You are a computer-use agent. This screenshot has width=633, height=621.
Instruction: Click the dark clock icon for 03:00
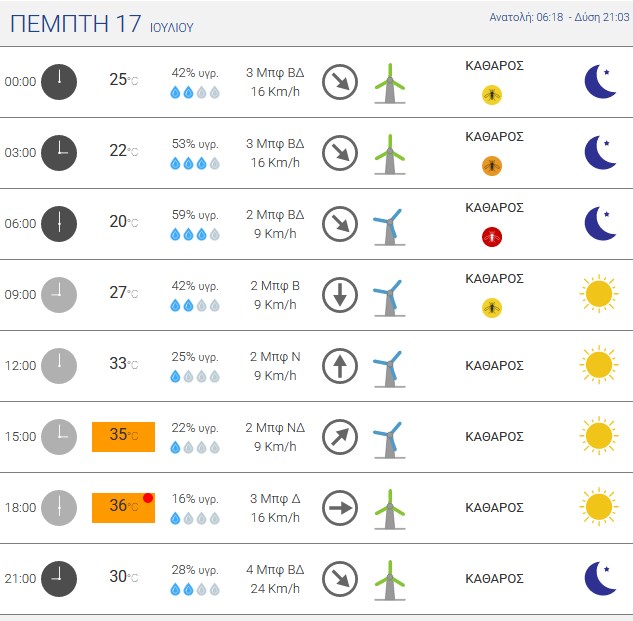[x=59, y=153]
